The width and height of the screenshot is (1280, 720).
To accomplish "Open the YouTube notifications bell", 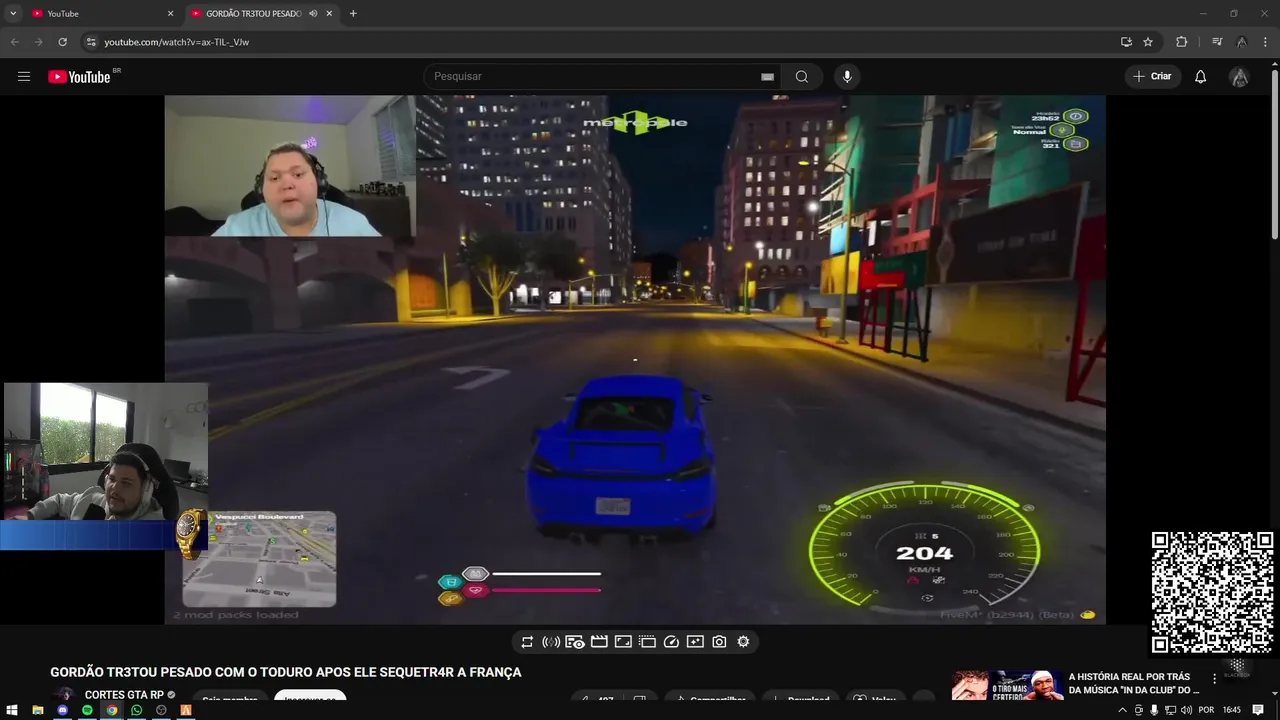I will (x=1200, y=76).
